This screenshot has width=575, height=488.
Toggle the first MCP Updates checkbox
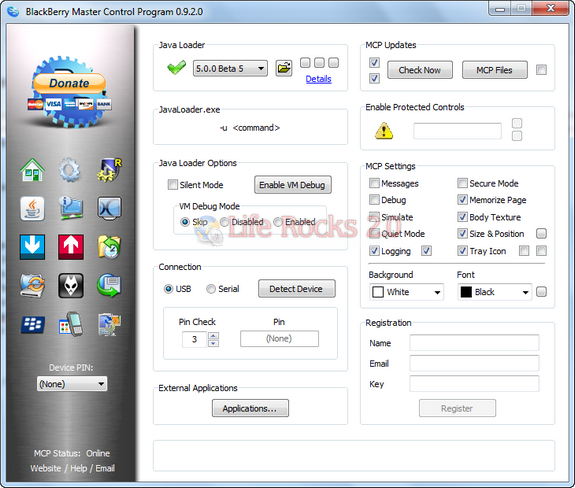coord(374,62)
